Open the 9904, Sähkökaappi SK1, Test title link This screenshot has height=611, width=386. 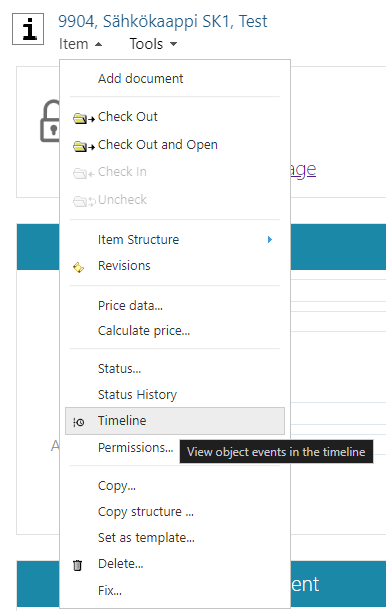point(162,21)
